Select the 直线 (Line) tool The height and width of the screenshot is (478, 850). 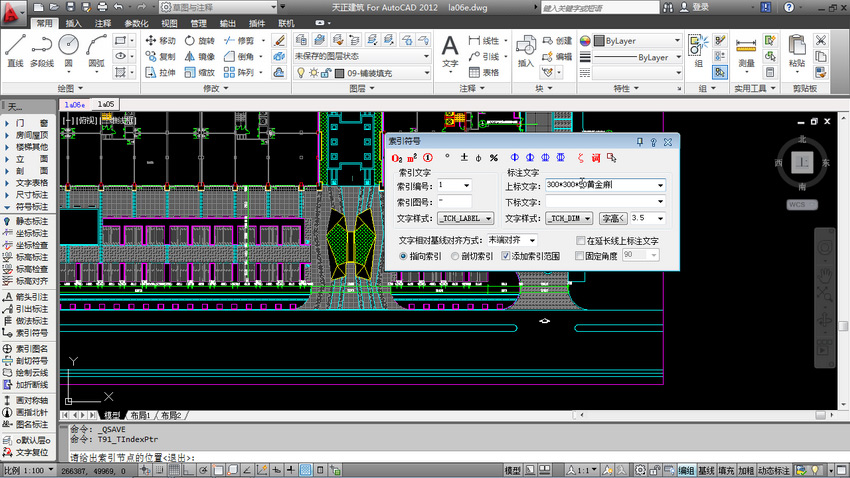click(15, 51)
